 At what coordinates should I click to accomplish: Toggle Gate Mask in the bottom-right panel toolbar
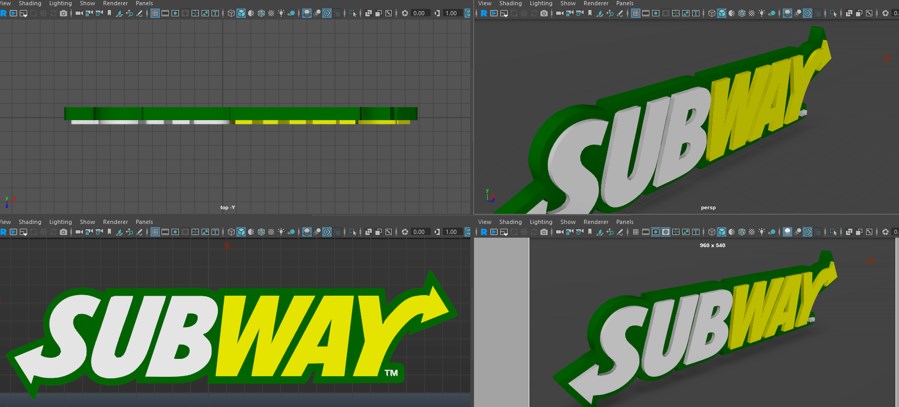pos(666,232)
